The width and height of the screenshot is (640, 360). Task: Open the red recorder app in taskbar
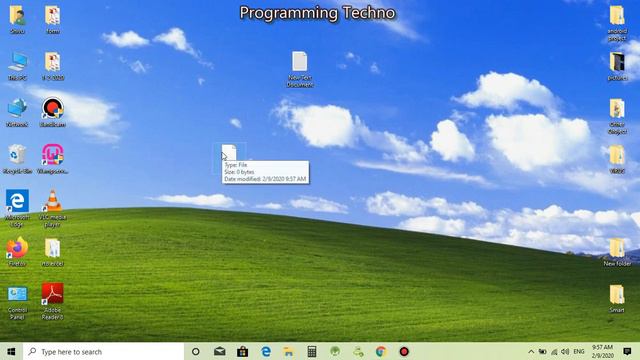404,351
